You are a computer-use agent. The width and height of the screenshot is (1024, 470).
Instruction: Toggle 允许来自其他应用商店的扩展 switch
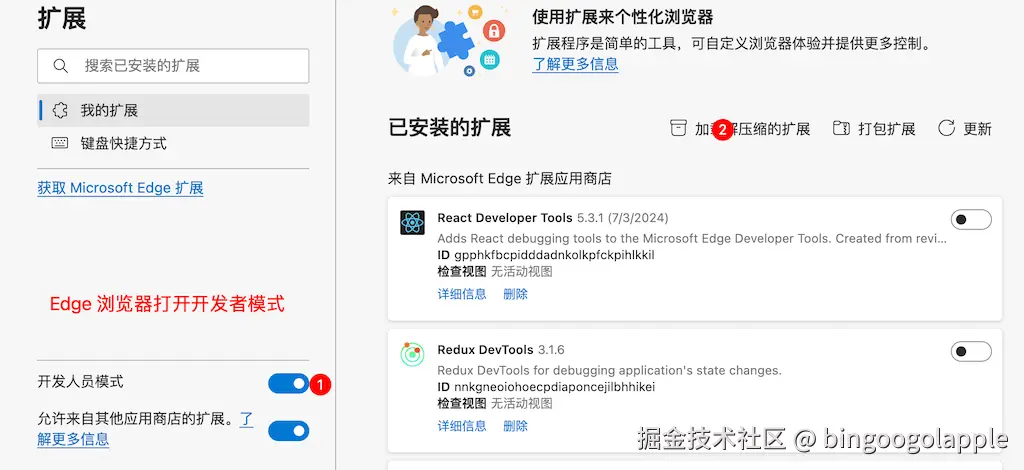coord(289,431)
